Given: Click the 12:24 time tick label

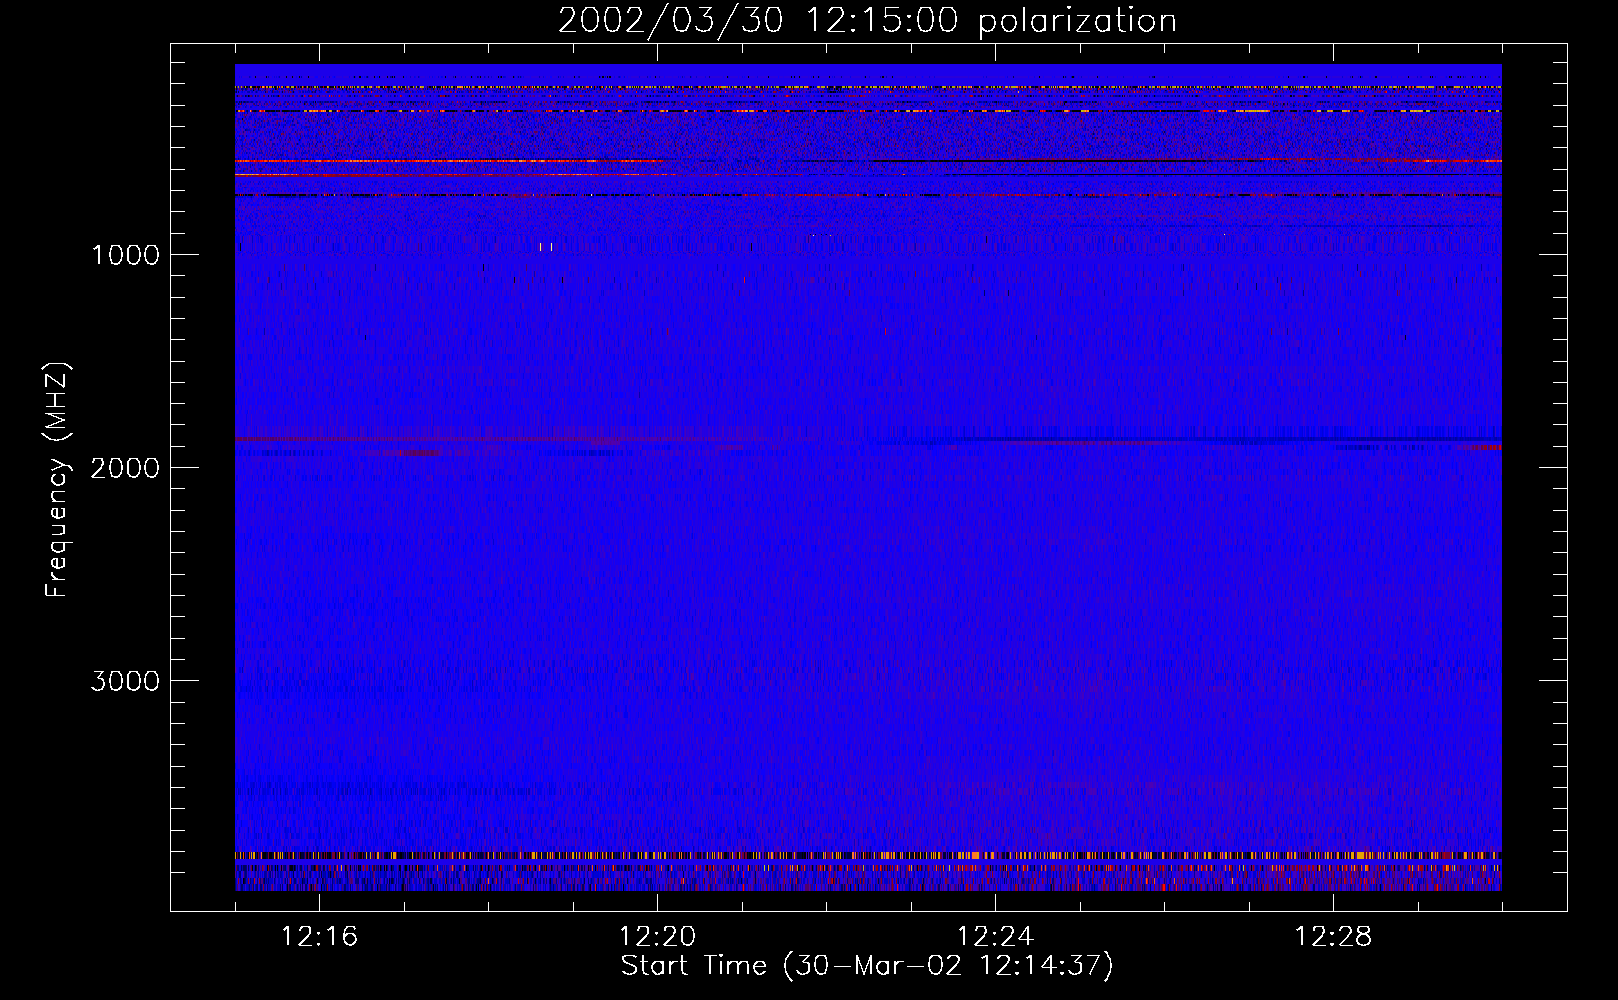Looking at the screenshot, I should (x=995, y=937).
